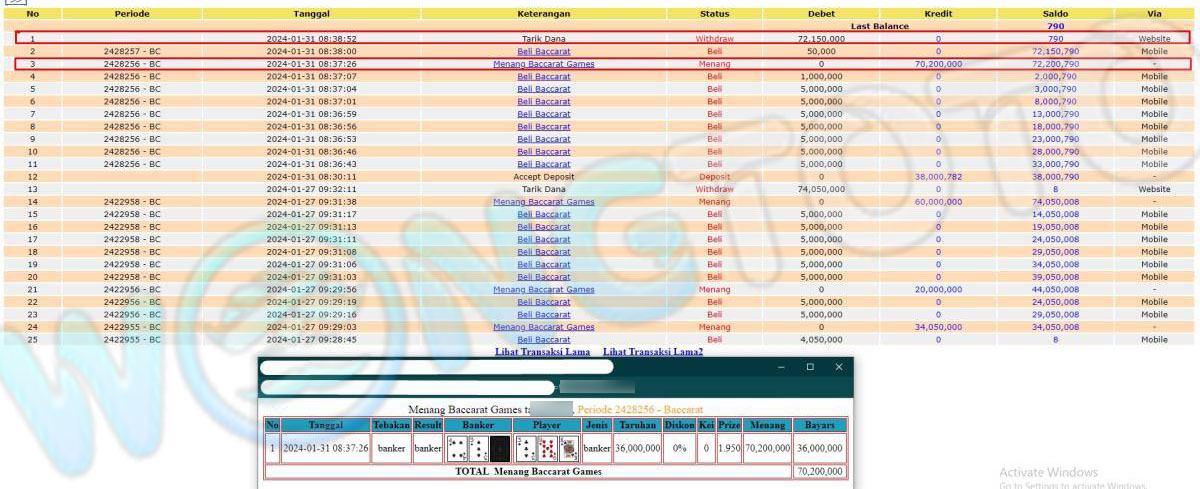Image resolution: width=1200 pixels, height=489 pixels.
Task: Click the Keterangan column header
Action: pyautogui.click(x=543, y=14)
